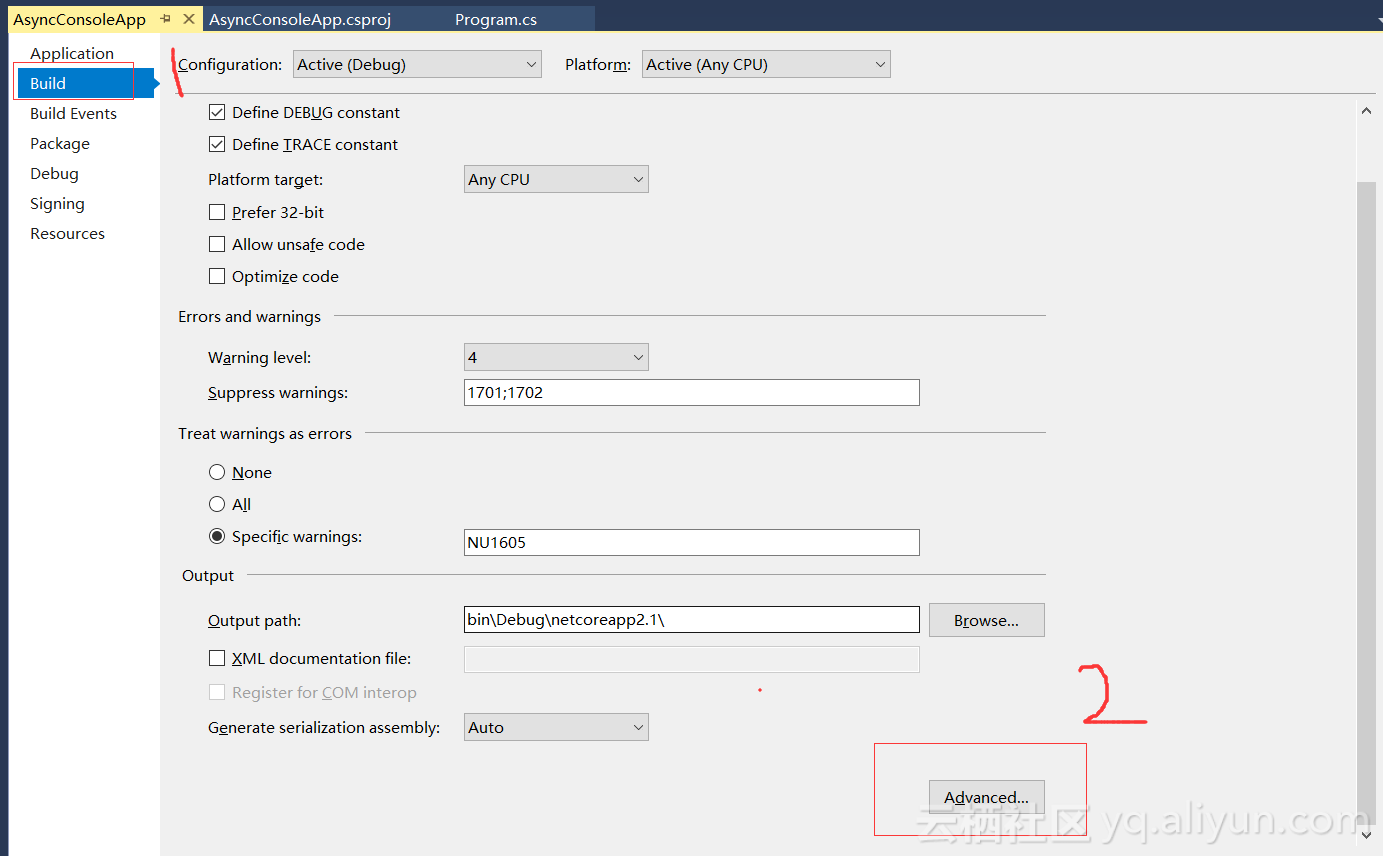Click Browse for output path
Image resolution: width=1383 pixels, height=856 pixels.
[x=986, y=620]
